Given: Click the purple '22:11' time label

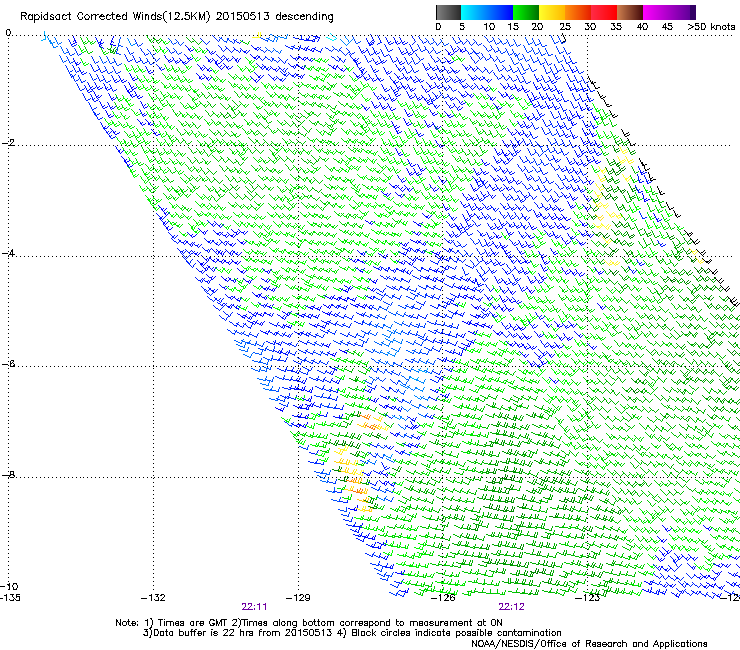Looking at the screenshot, I should click(254, 607).
